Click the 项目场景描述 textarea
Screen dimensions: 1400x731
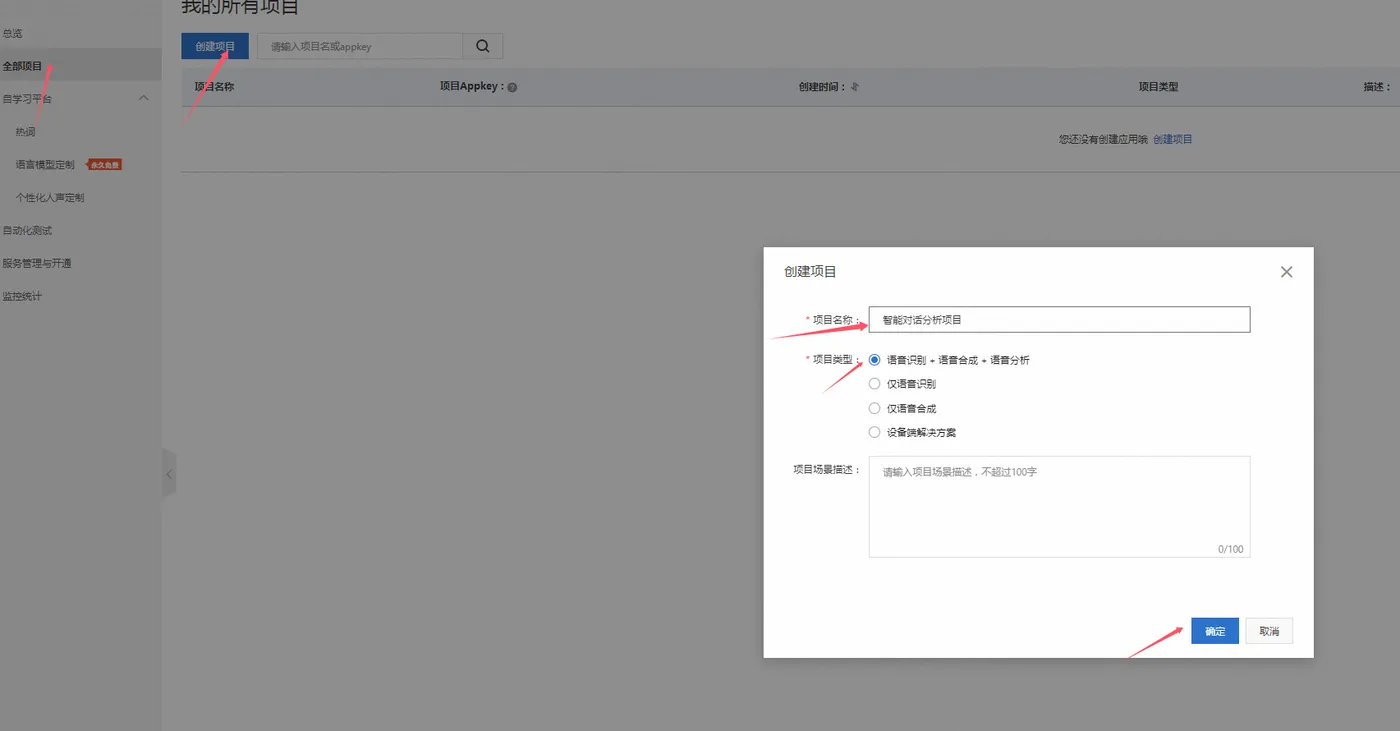coord(1059,506)
